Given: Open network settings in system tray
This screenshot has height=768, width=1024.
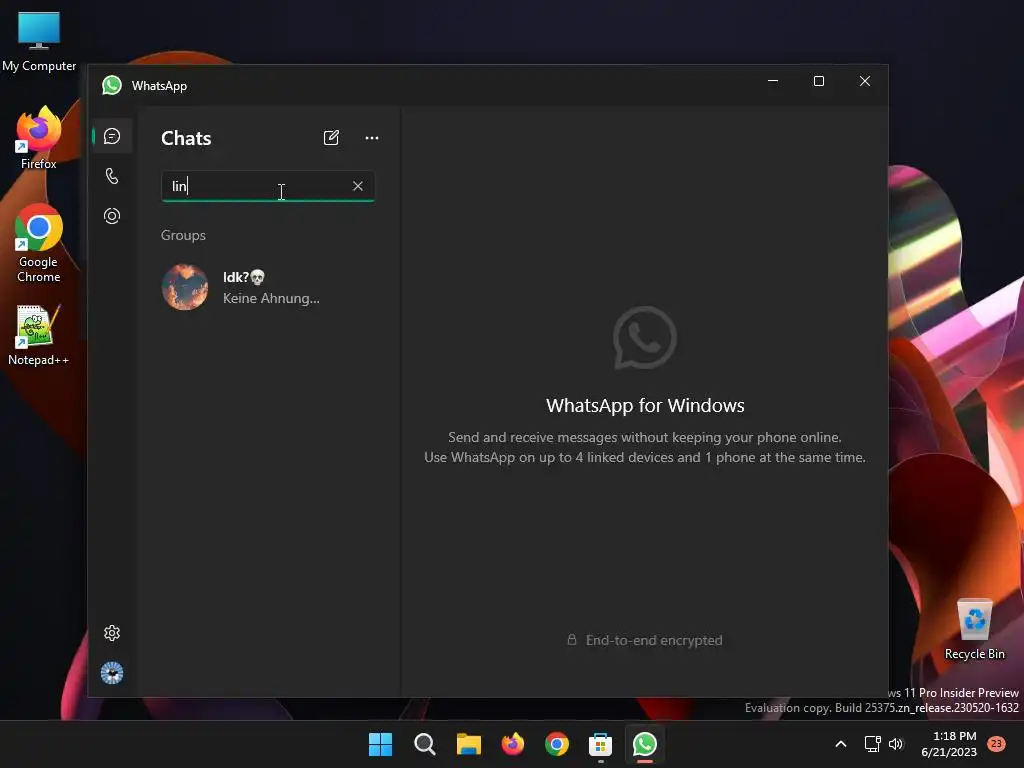Looking at the screenshot, I should (872, 744).
